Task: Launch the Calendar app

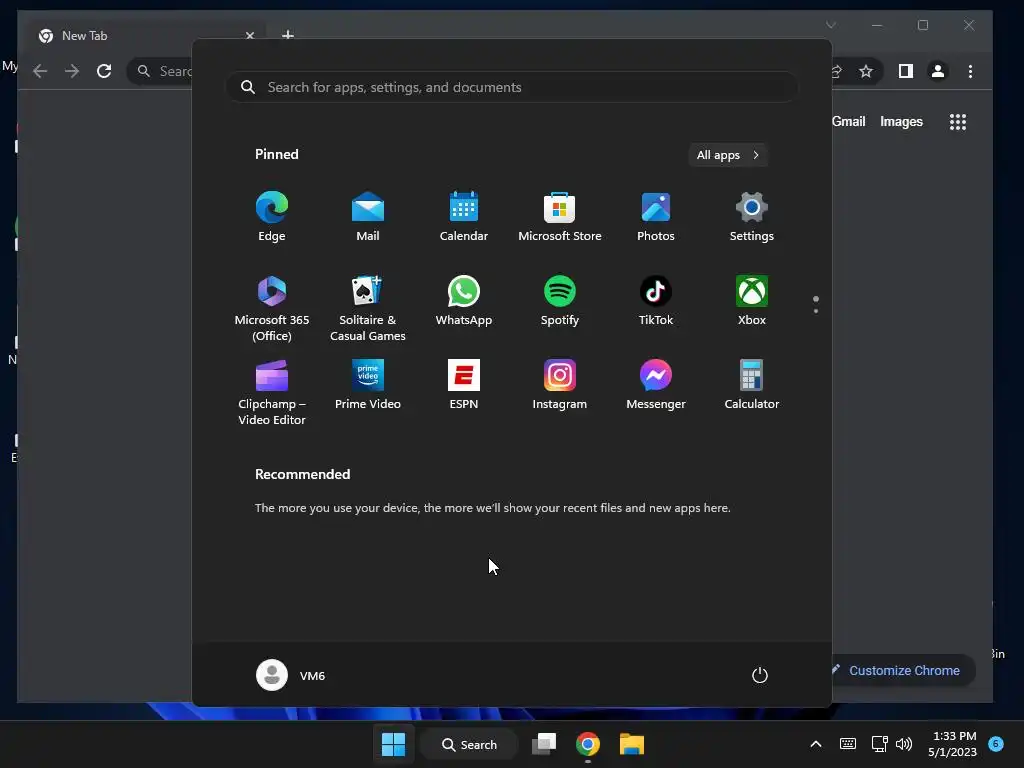Action: point(464,216)
